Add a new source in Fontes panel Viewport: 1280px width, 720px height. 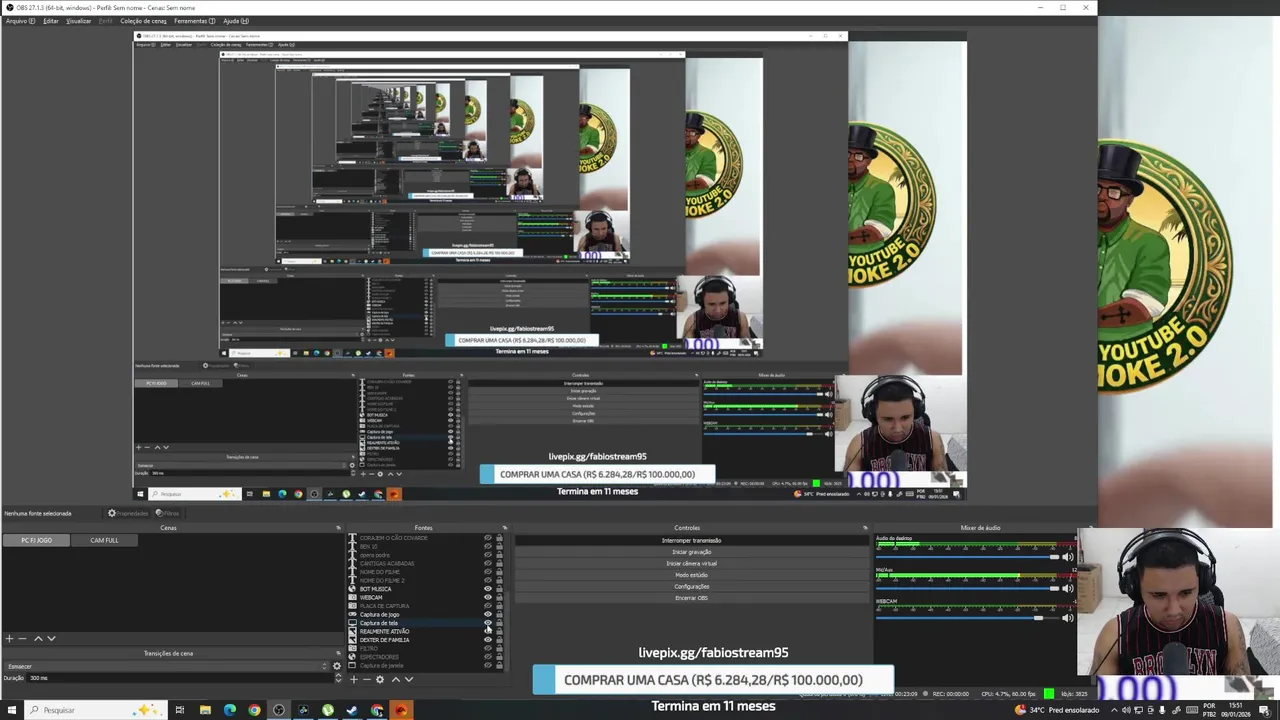354,679
